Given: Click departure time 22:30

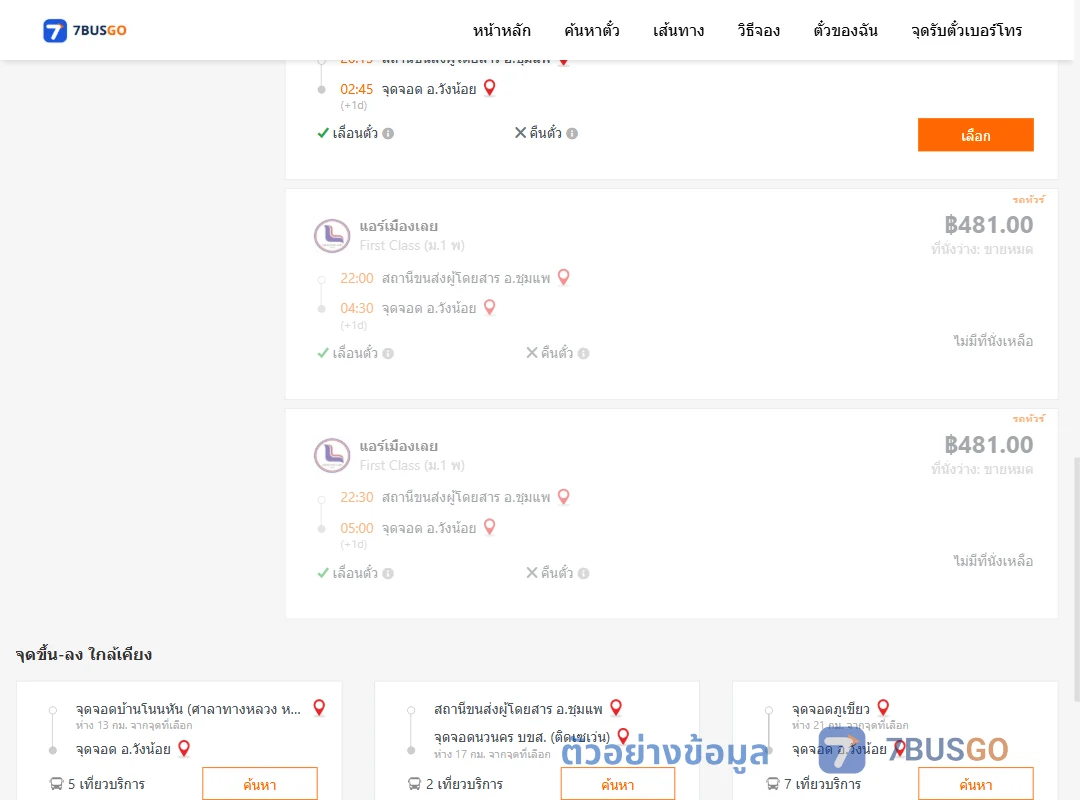Looking at the screenshot, I should pyautogui.click(x=357, y=498).
